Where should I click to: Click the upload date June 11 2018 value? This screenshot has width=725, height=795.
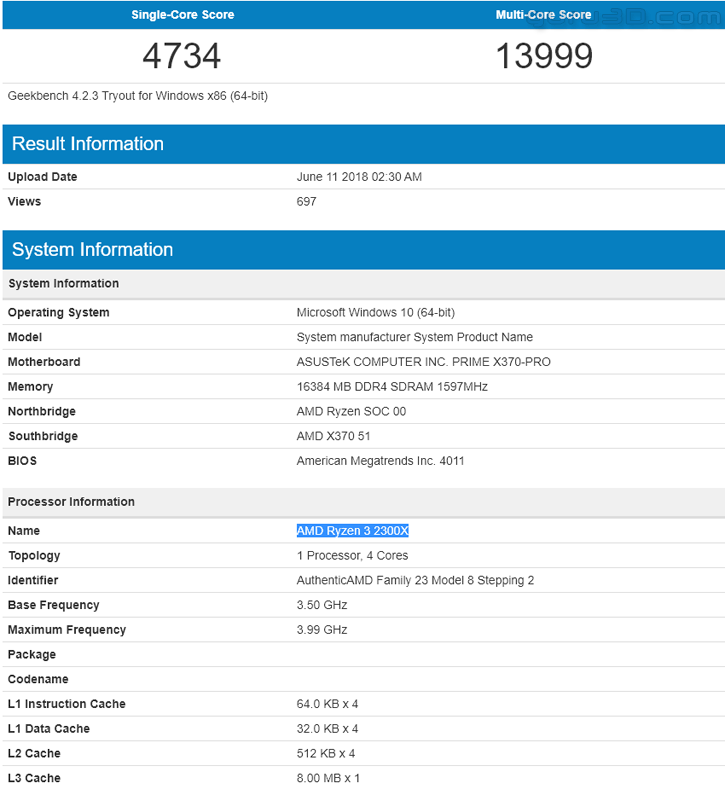click(359, 177)
